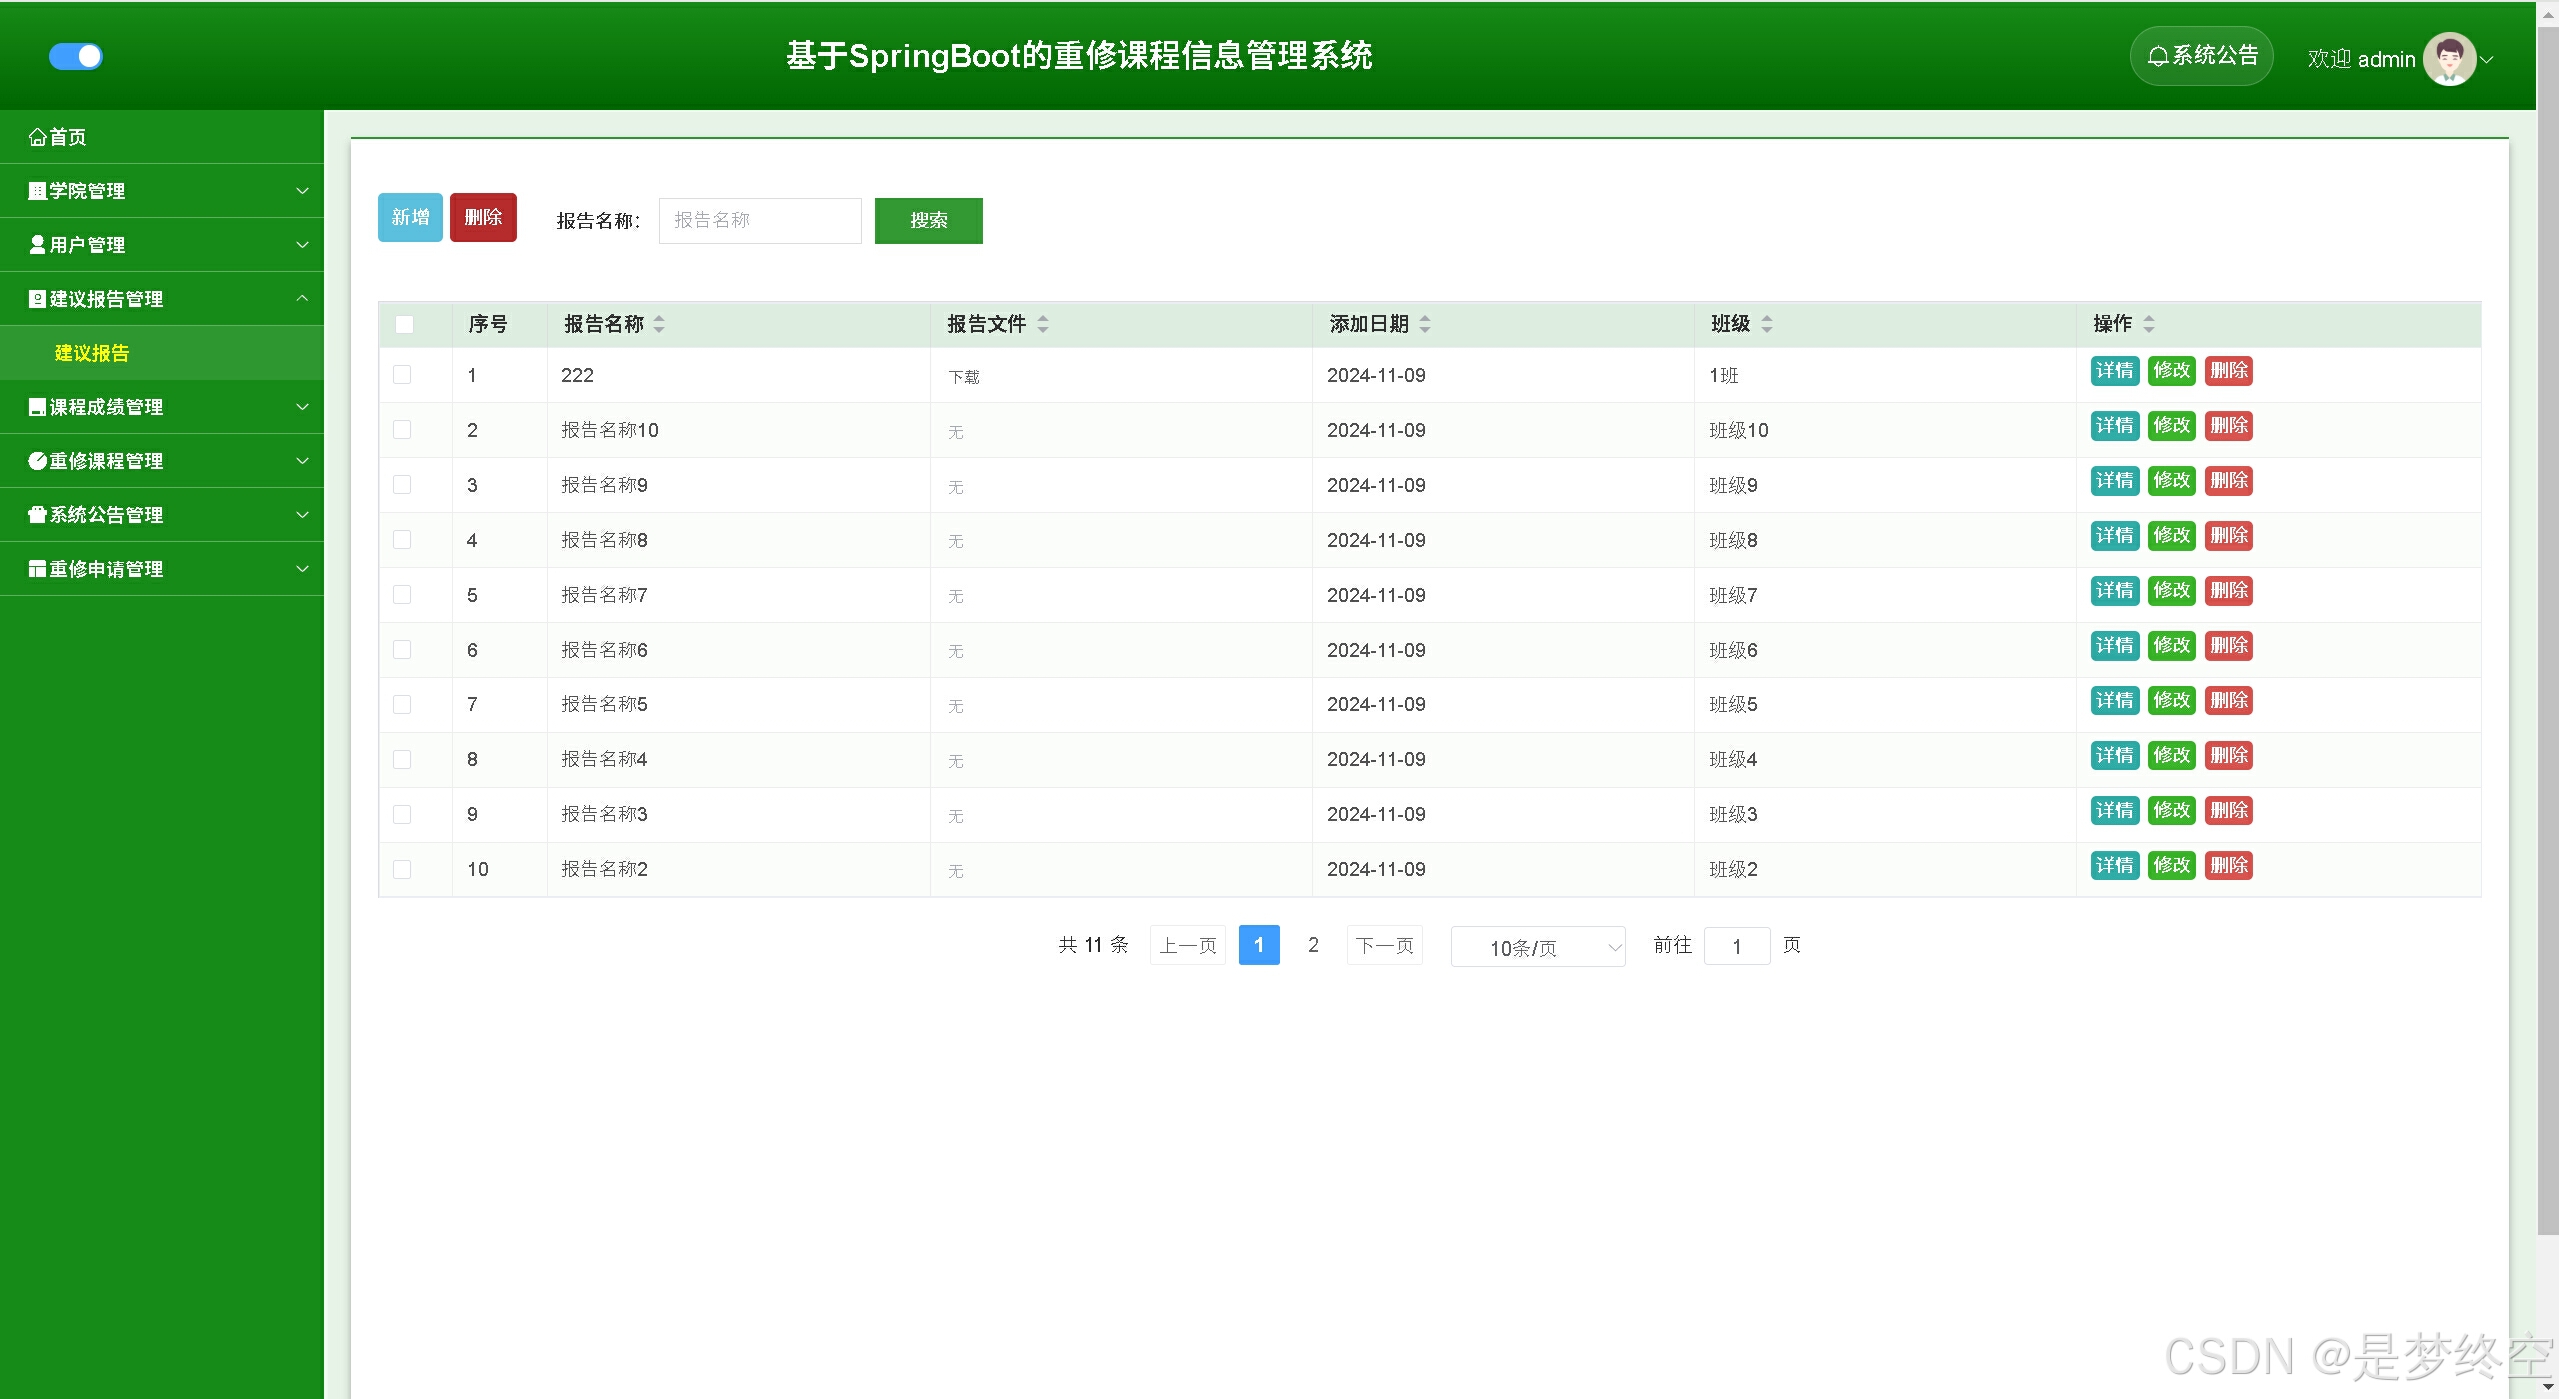Viewport: 2559px width, 1399px height.
Task: Check the select-all header checkbox
Action: [404, 324]
